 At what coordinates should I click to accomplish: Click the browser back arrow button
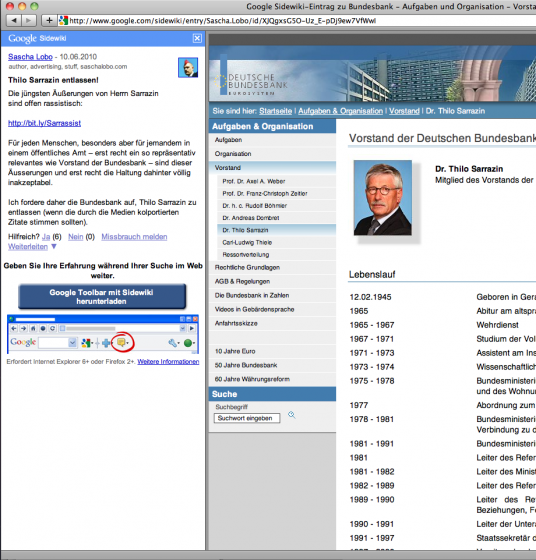(14, 20)
